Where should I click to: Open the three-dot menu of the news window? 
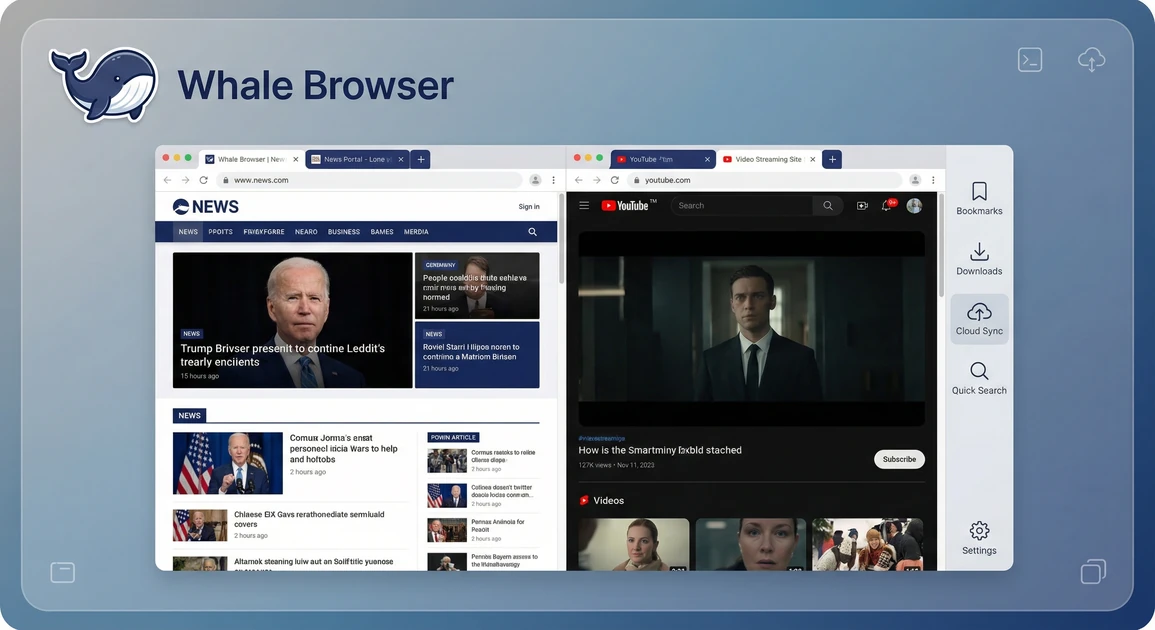pyautogui.click(x=553, y=180)
